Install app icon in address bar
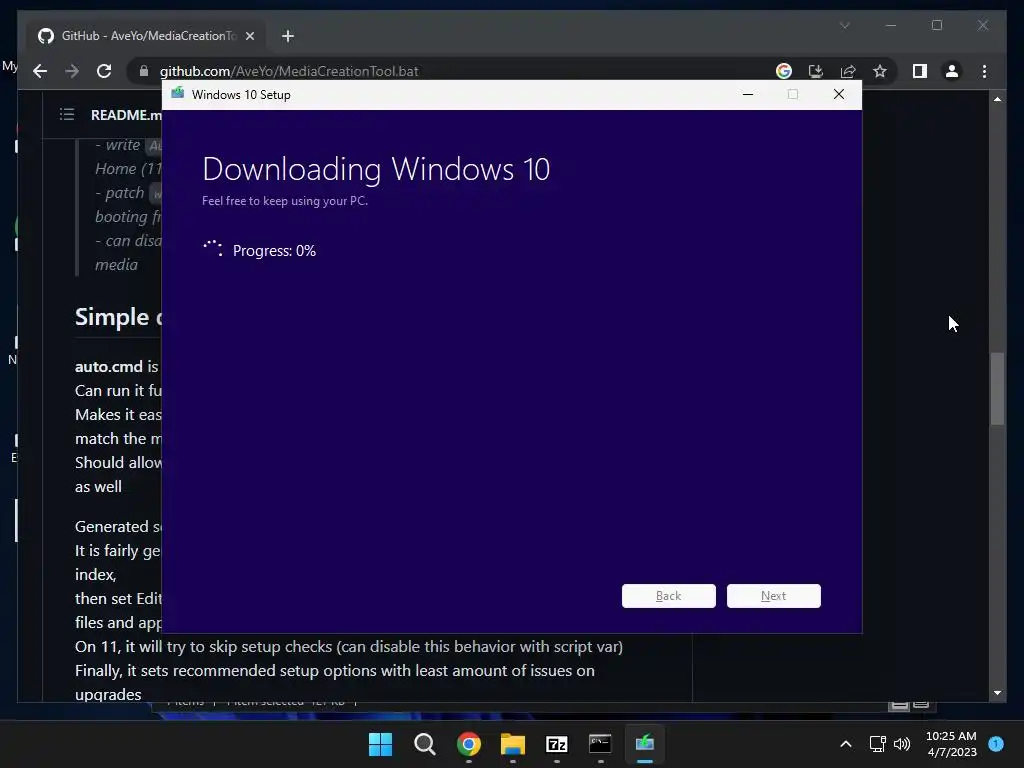1024x768 pixels. point(816,71)
